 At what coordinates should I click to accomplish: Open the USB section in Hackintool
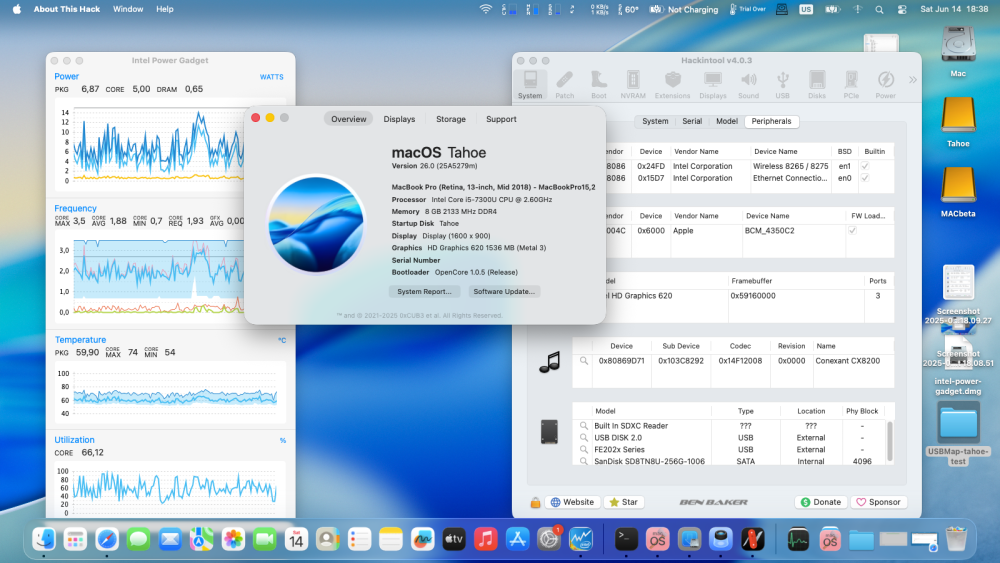pos(783,84)
